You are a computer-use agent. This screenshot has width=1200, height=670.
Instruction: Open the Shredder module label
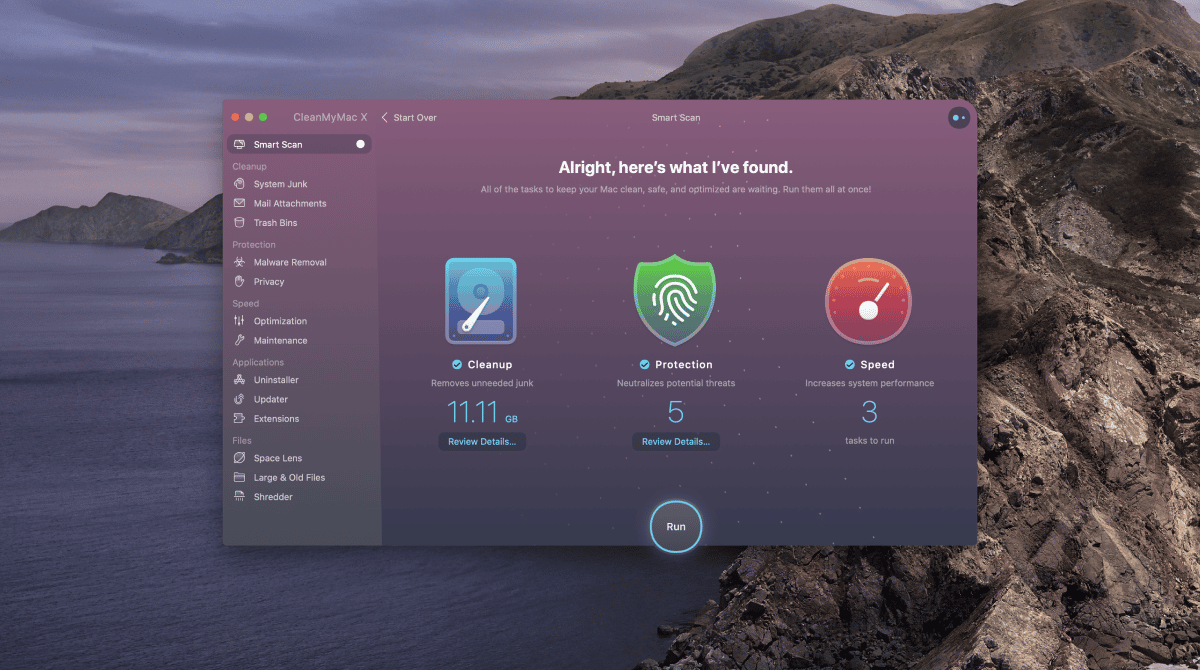click(273, 497)
